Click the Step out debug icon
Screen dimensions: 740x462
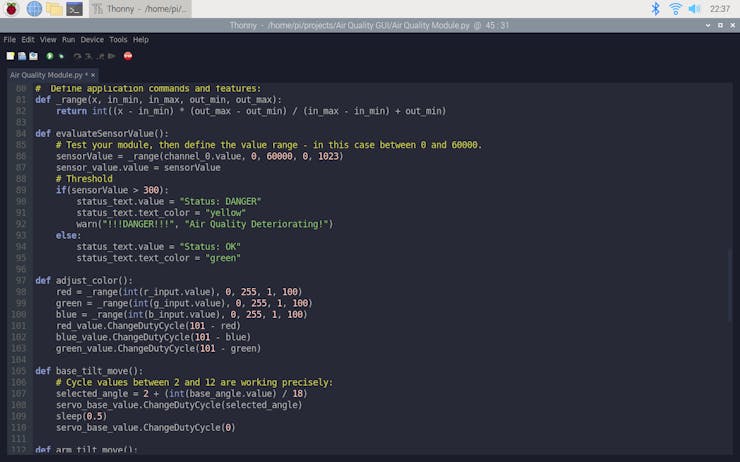tap(101, 56)
